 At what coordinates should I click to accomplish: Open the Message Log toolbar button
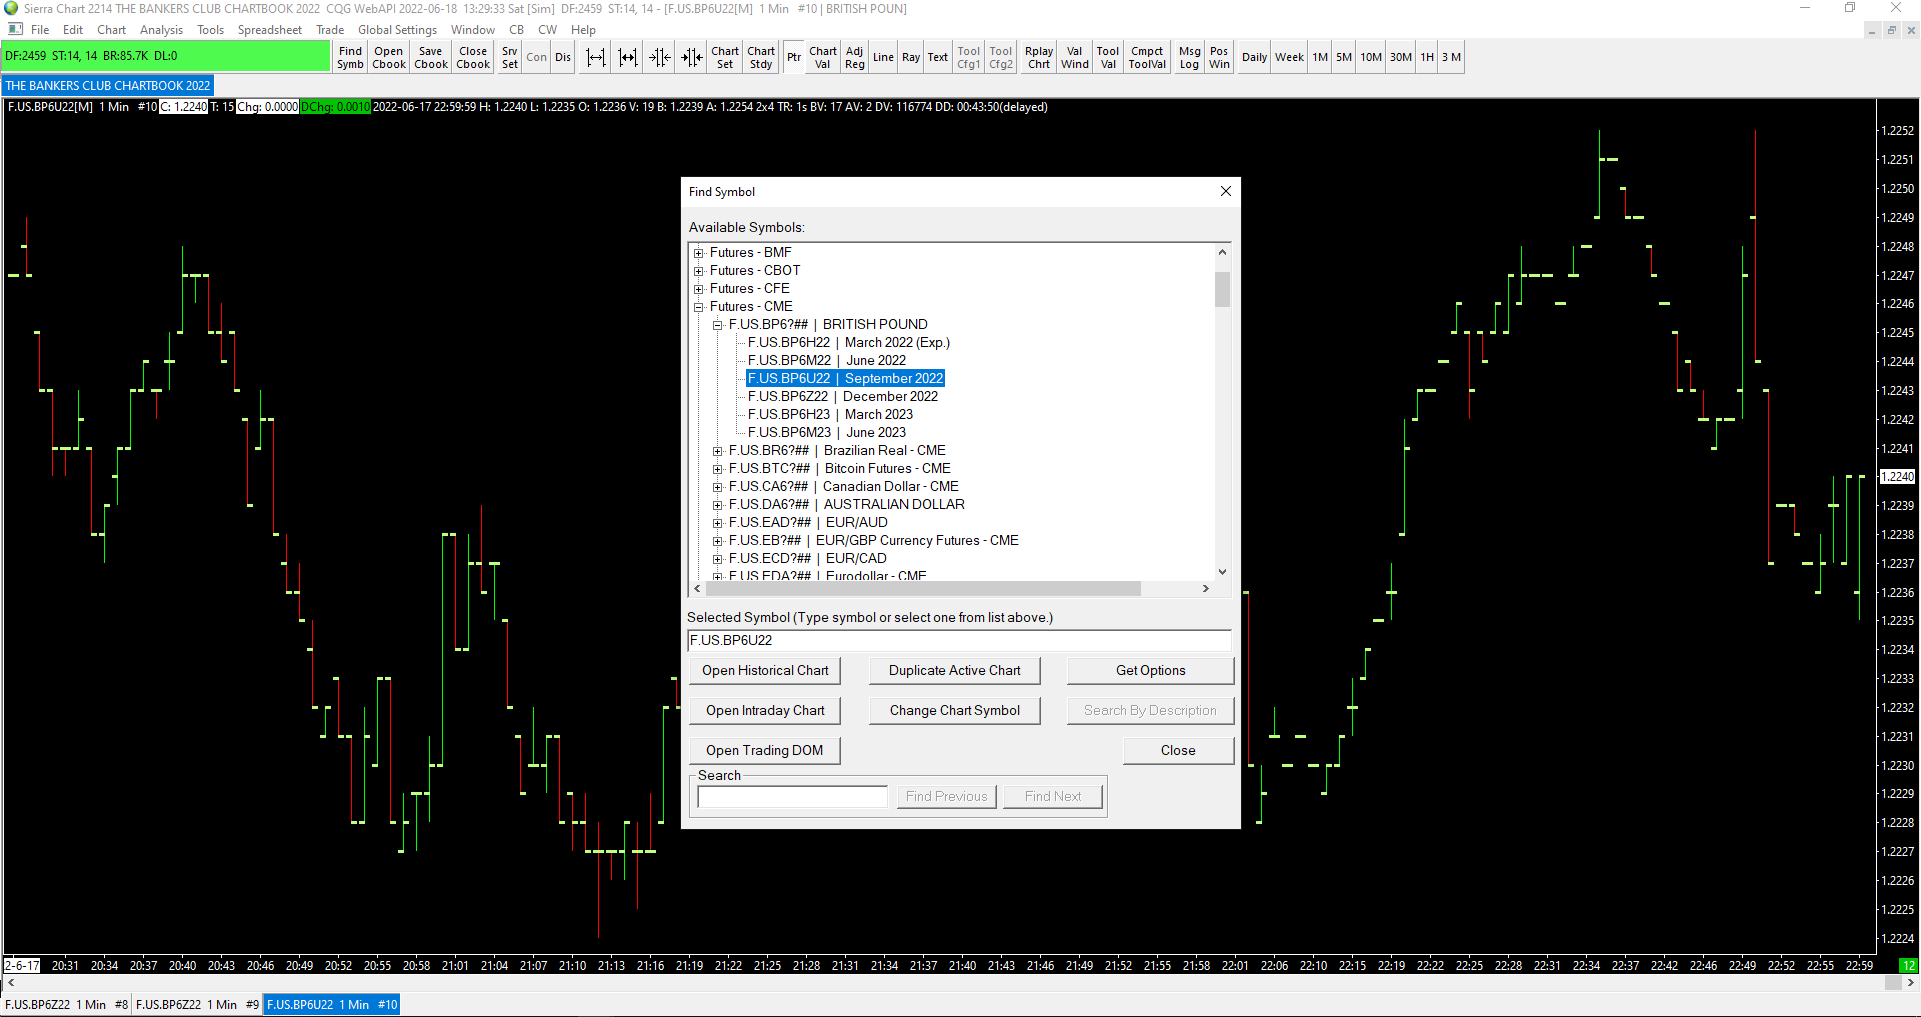coord(1189,58)
